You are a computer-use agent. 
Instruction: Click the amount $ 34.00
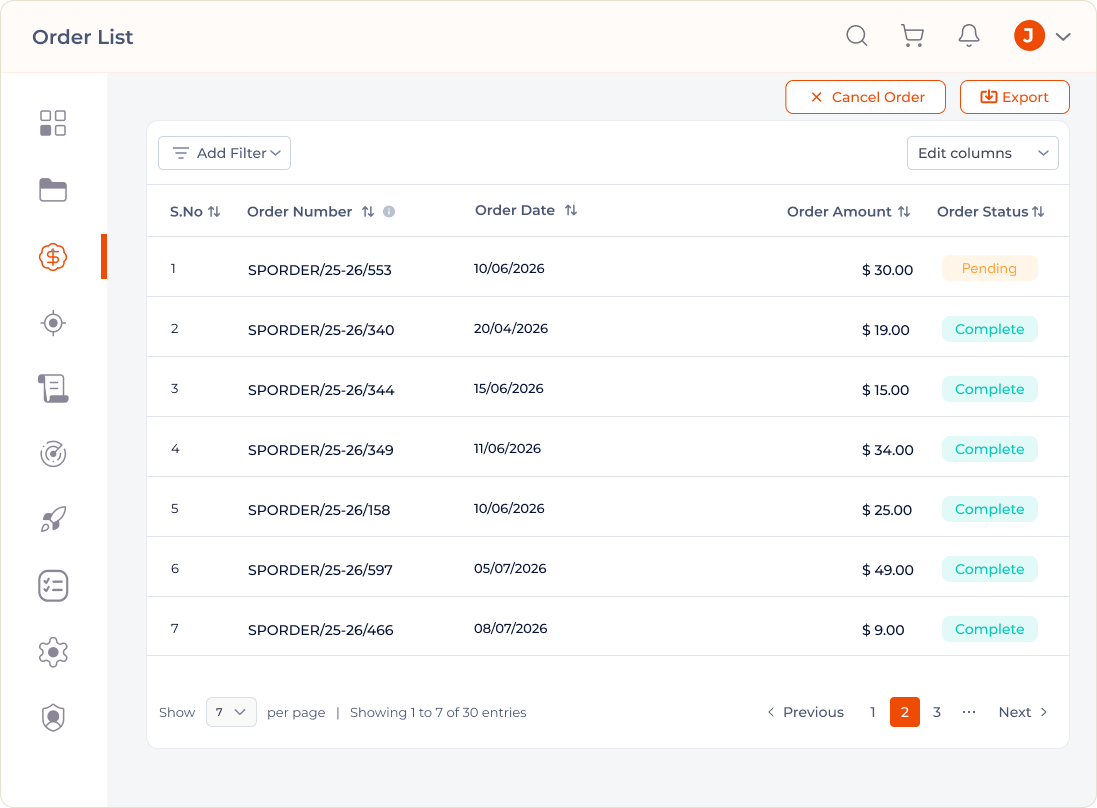(x=887, y=451)
